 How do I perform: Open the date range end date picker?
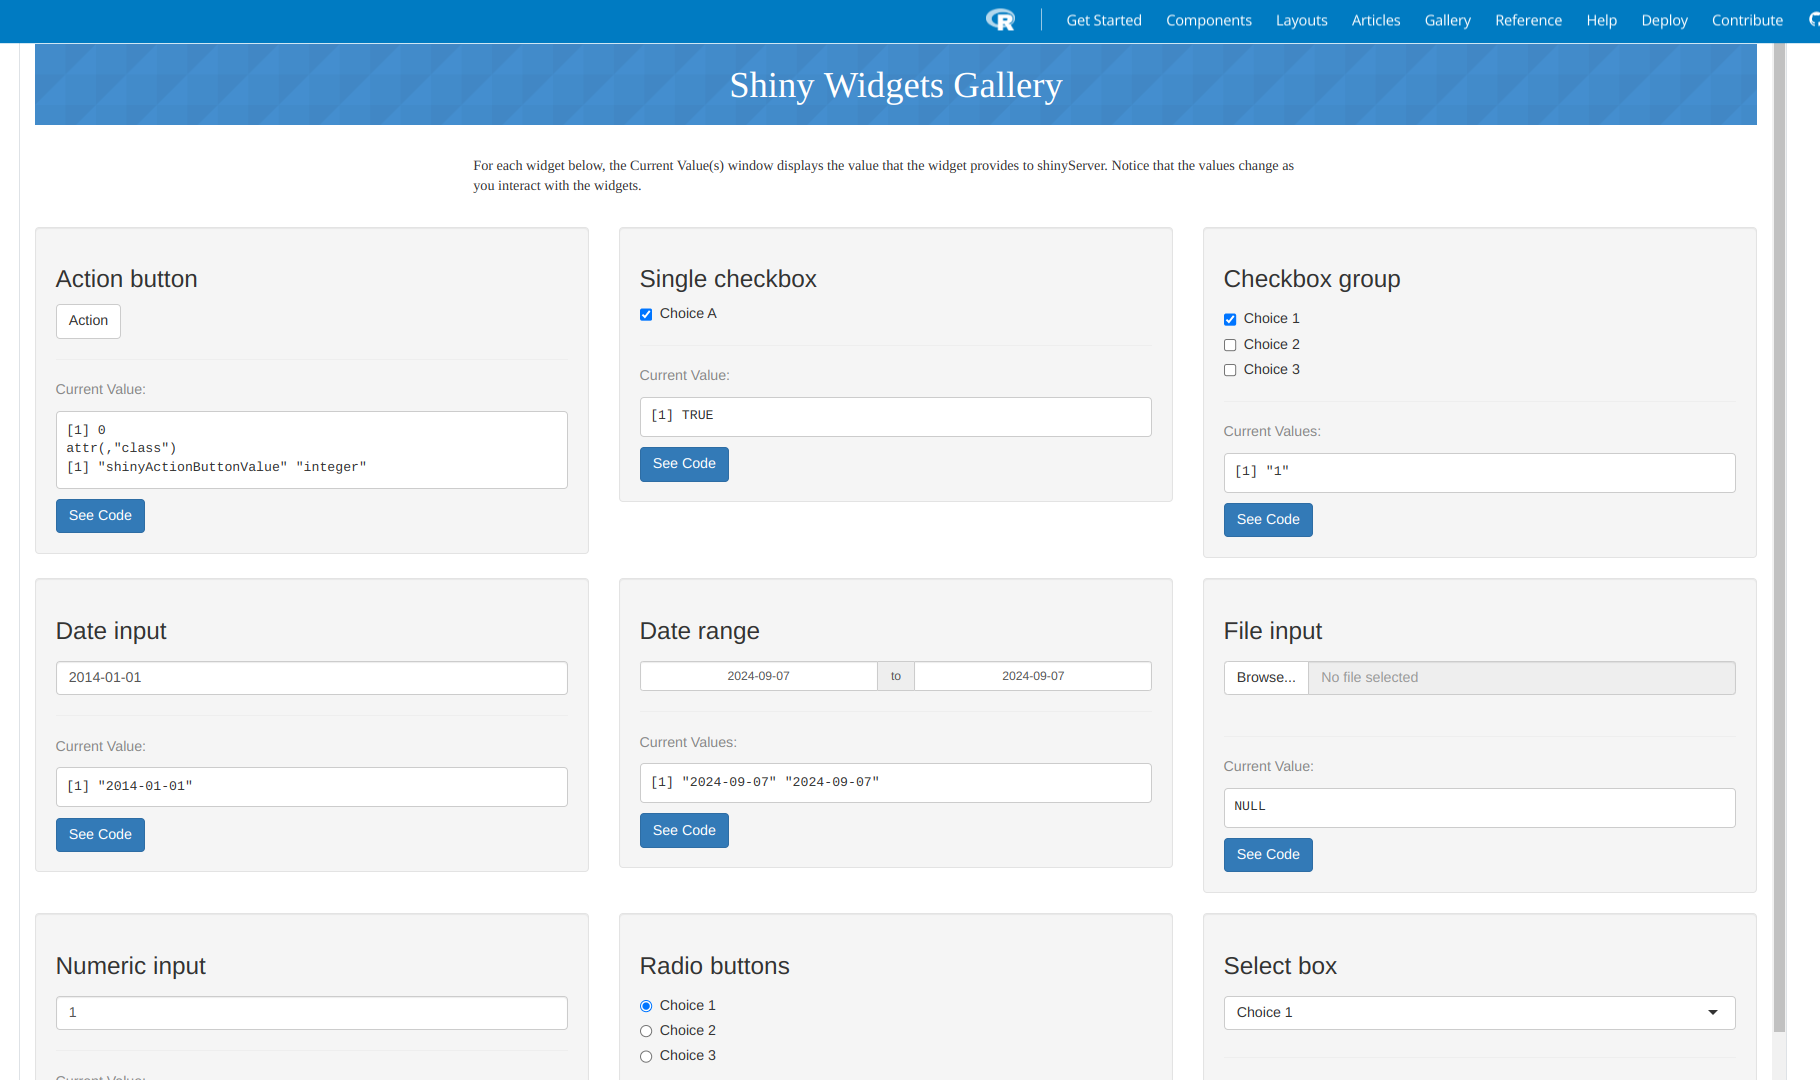pyautogui.click(x=1032, y=676)
